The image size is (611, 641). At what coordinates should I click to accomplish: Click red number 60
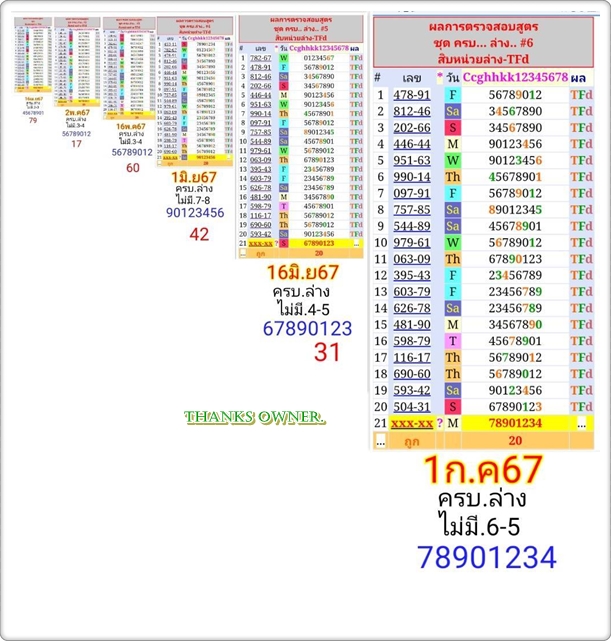133,168
